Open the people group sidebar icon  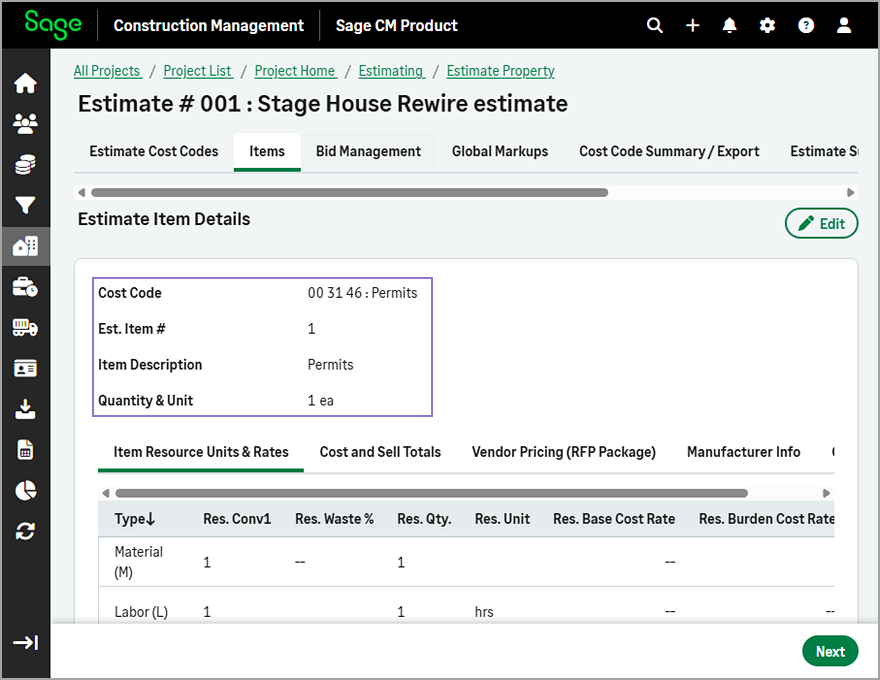click(x=25, y=123)
